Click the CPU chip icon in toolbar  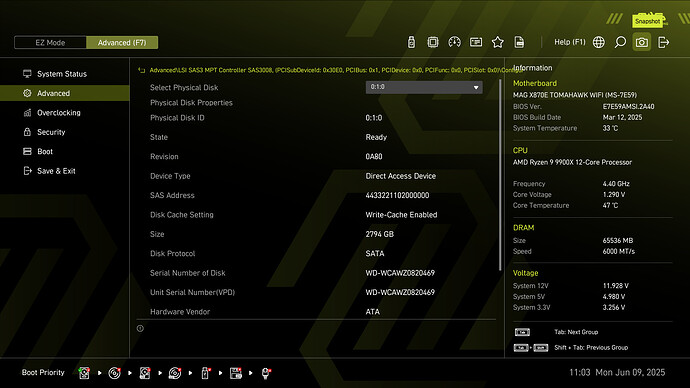(433, 42)
